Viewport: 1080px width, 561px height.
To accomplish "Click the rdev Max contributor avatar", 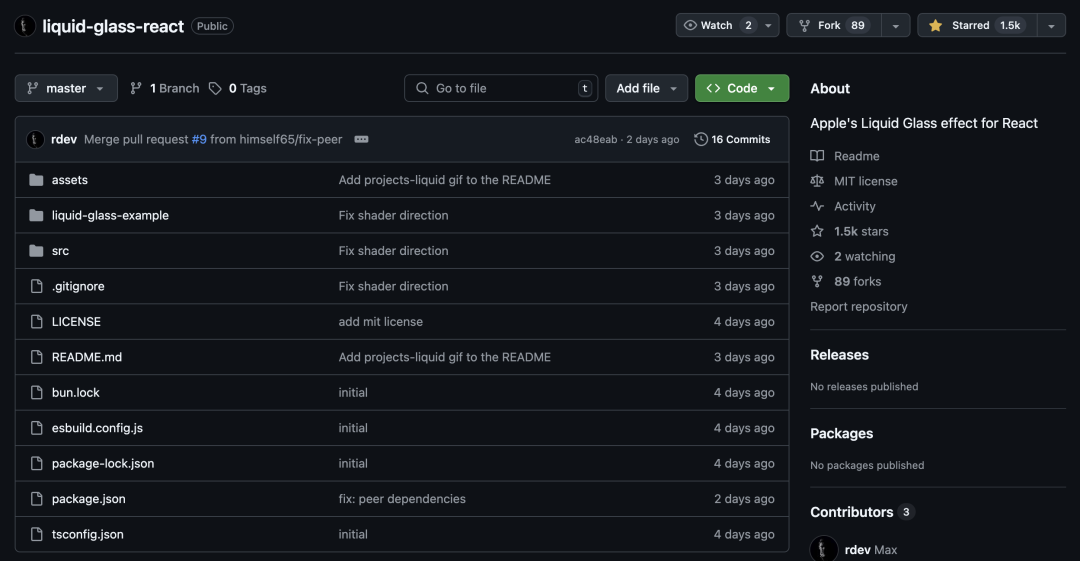I will point(824,549).
